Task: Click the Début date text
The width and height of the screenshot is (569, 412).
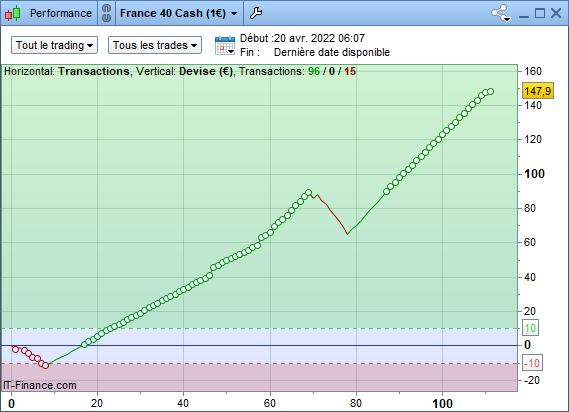Action: [x=302, y=38]
